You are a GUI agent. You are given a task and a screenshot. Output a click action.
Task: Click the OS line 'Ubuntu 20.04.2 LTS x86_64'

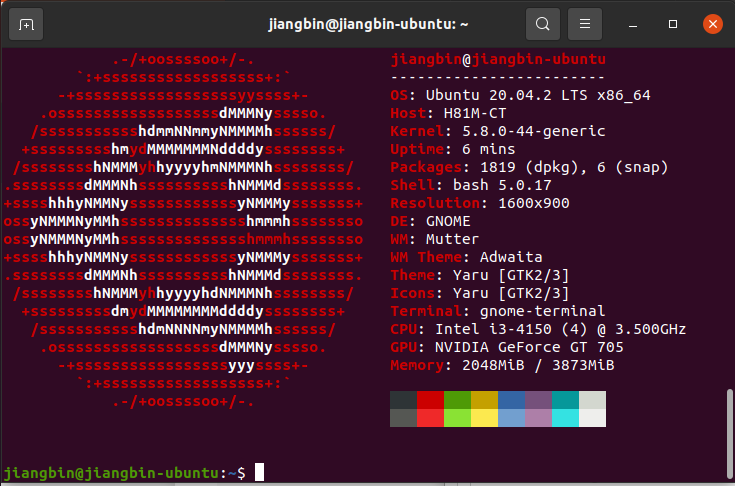click(x=538, y=95)
